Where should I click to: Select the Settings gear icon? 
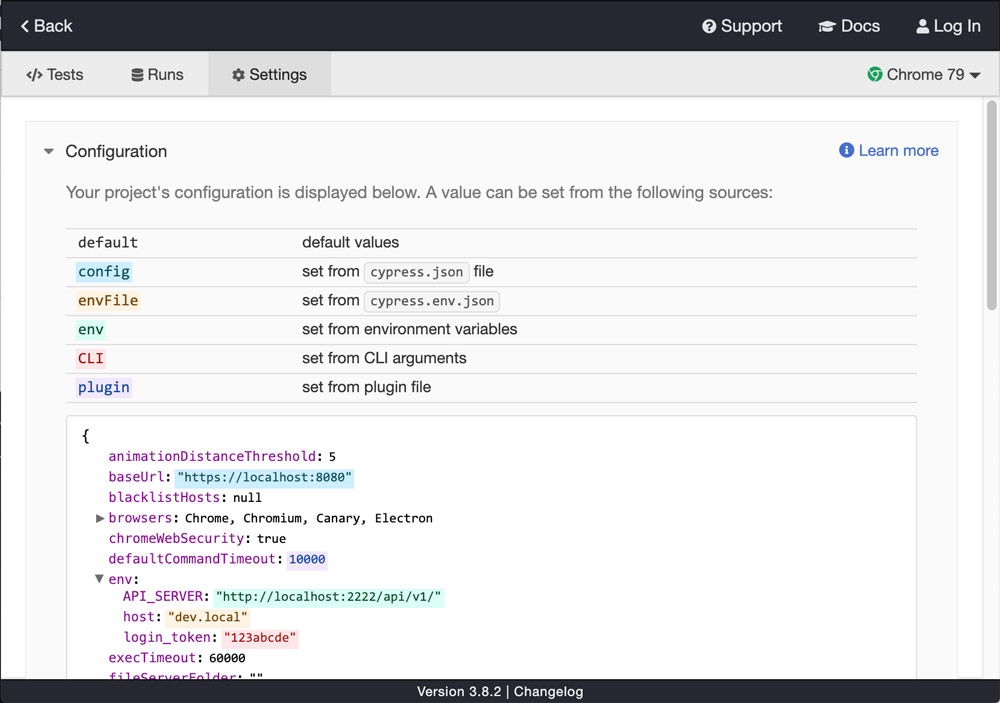[x=237, y=74]
